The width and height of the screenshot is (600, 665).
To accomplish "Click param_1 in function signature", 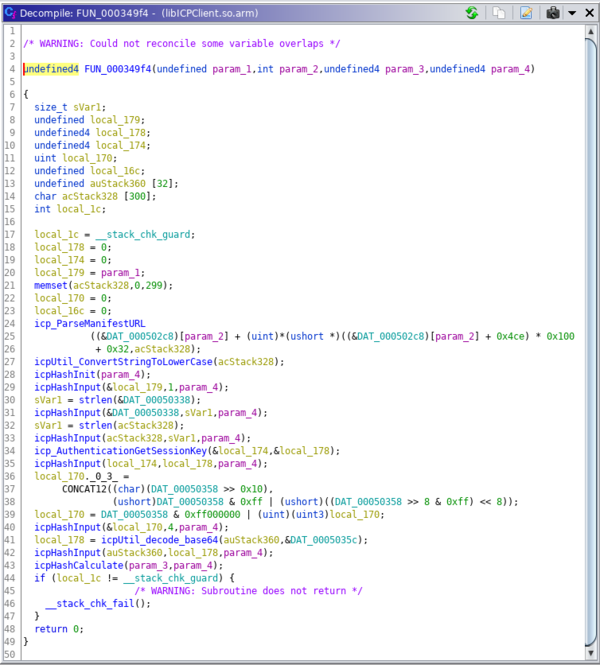I will tap(232, 69).
